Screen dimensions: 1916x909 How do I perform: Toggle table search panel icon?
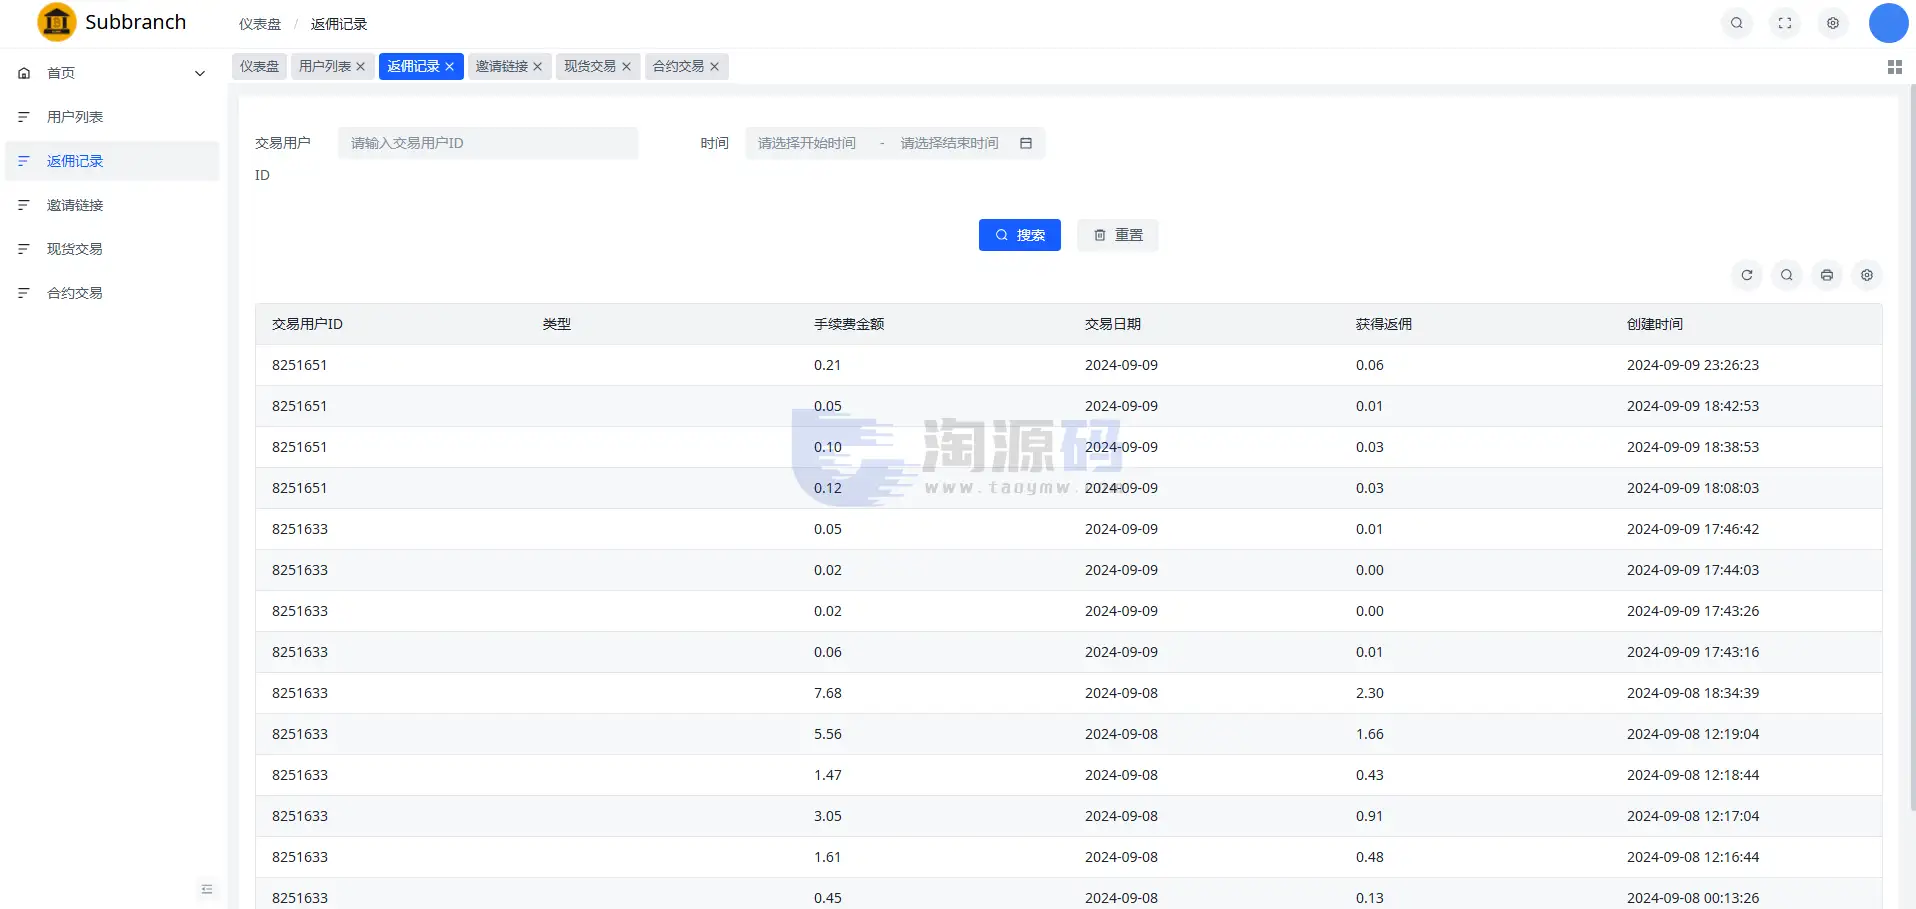1787,275
